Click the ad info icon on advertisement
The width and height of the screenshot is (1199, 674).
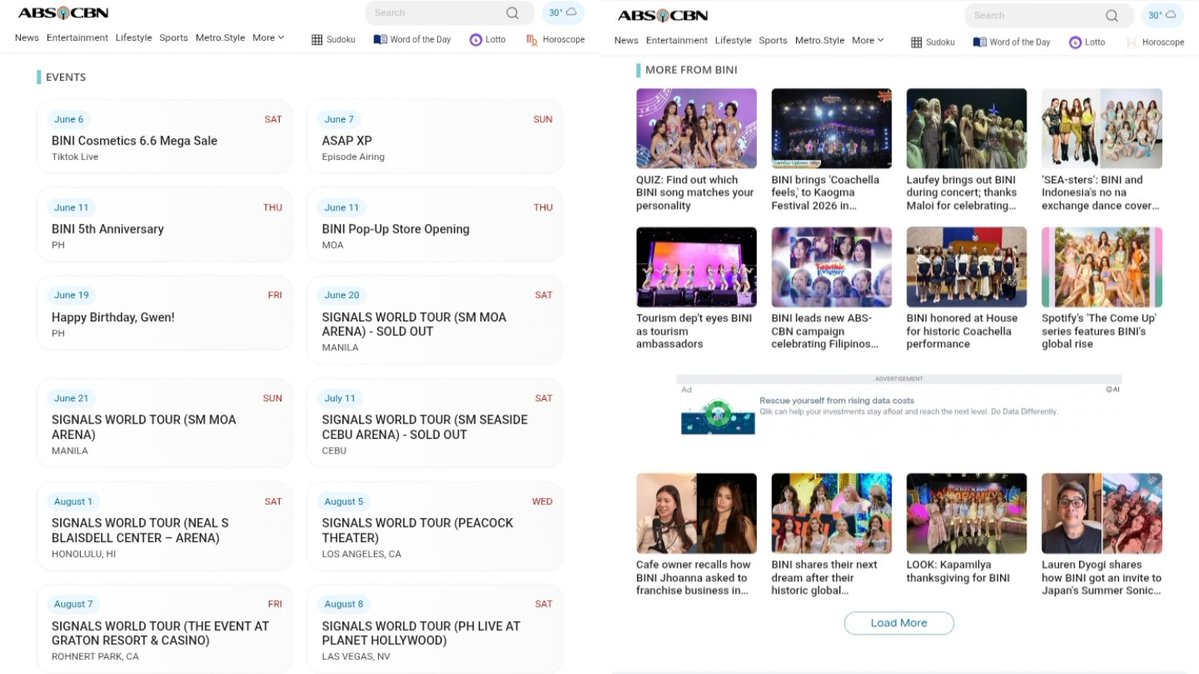[x=1113, y=389]
